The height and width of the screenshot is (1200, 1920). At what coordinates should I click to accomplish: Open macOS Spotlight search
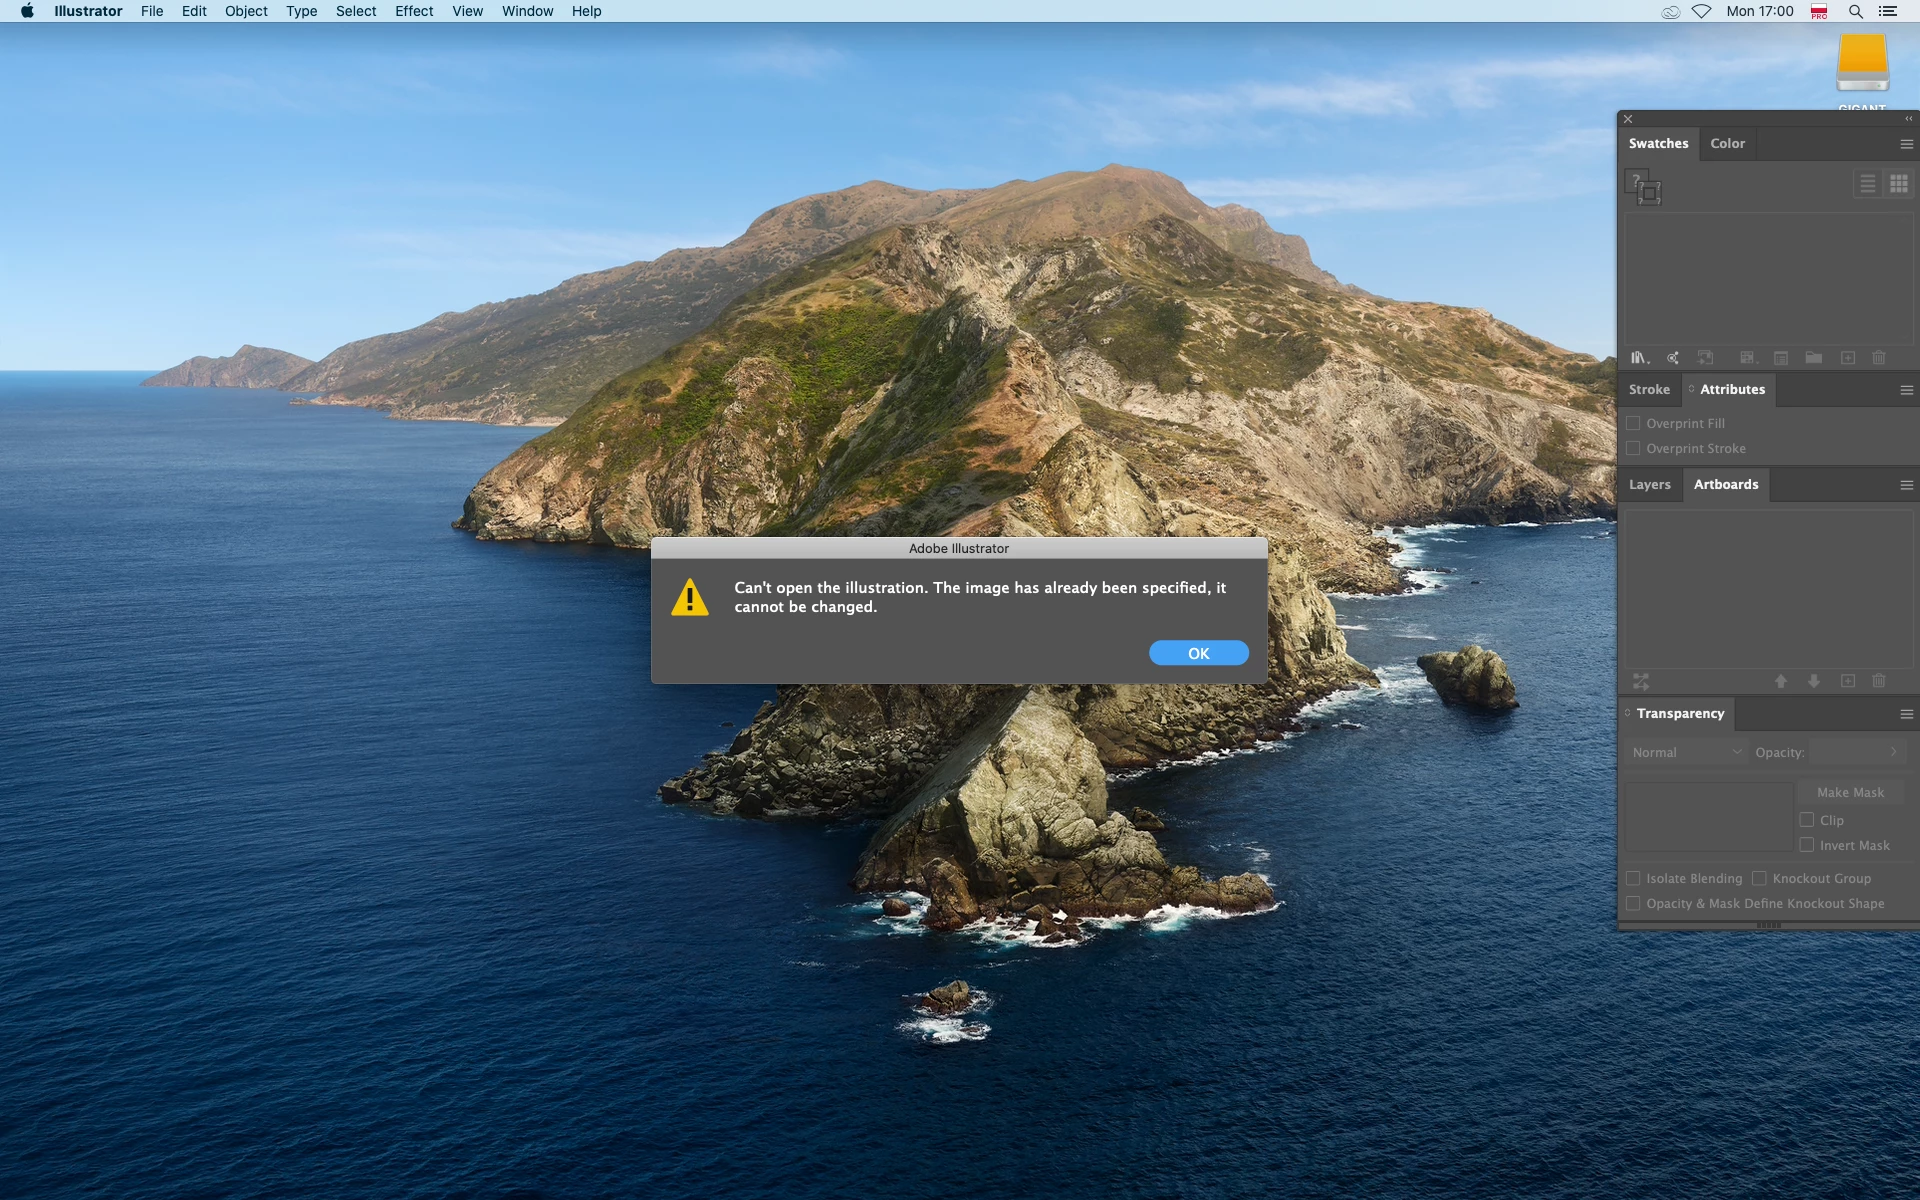[1855, 11]
